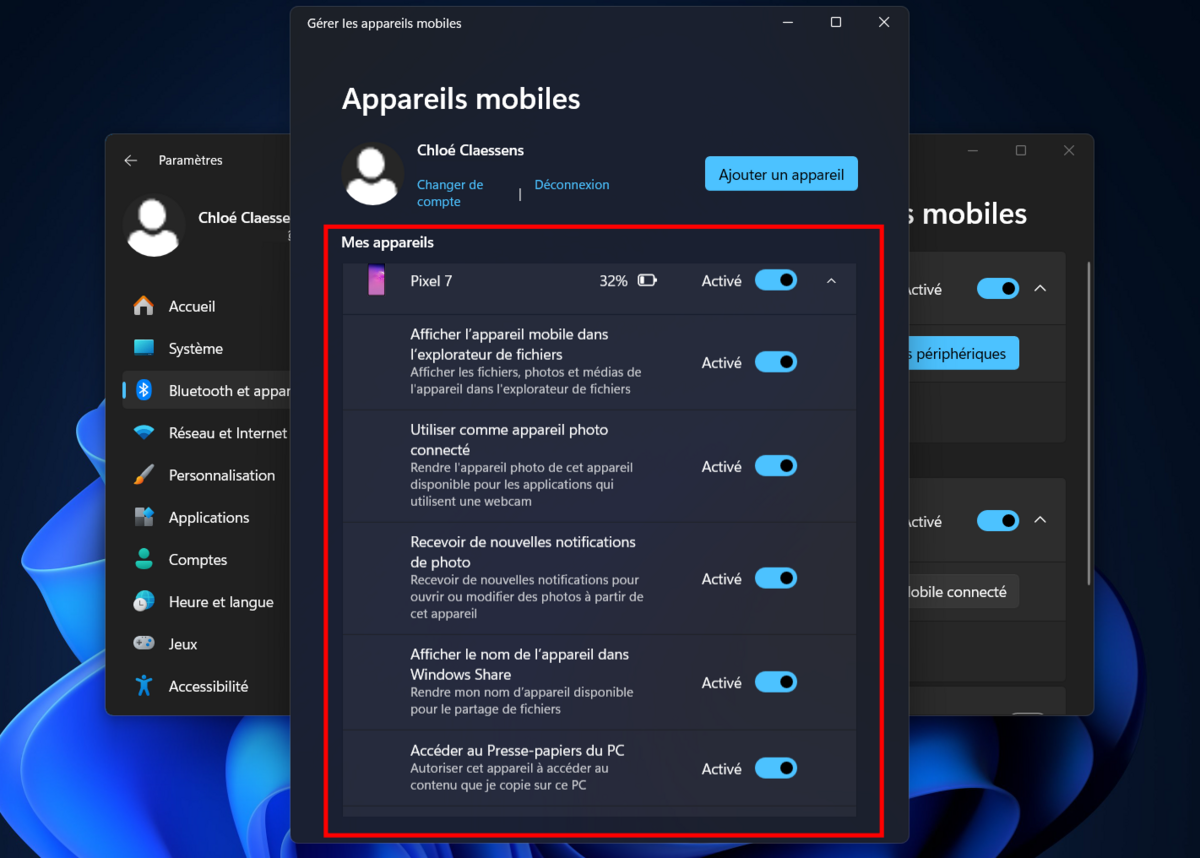
Task: Click the Heure et langue clock icon
Action: 144,601
